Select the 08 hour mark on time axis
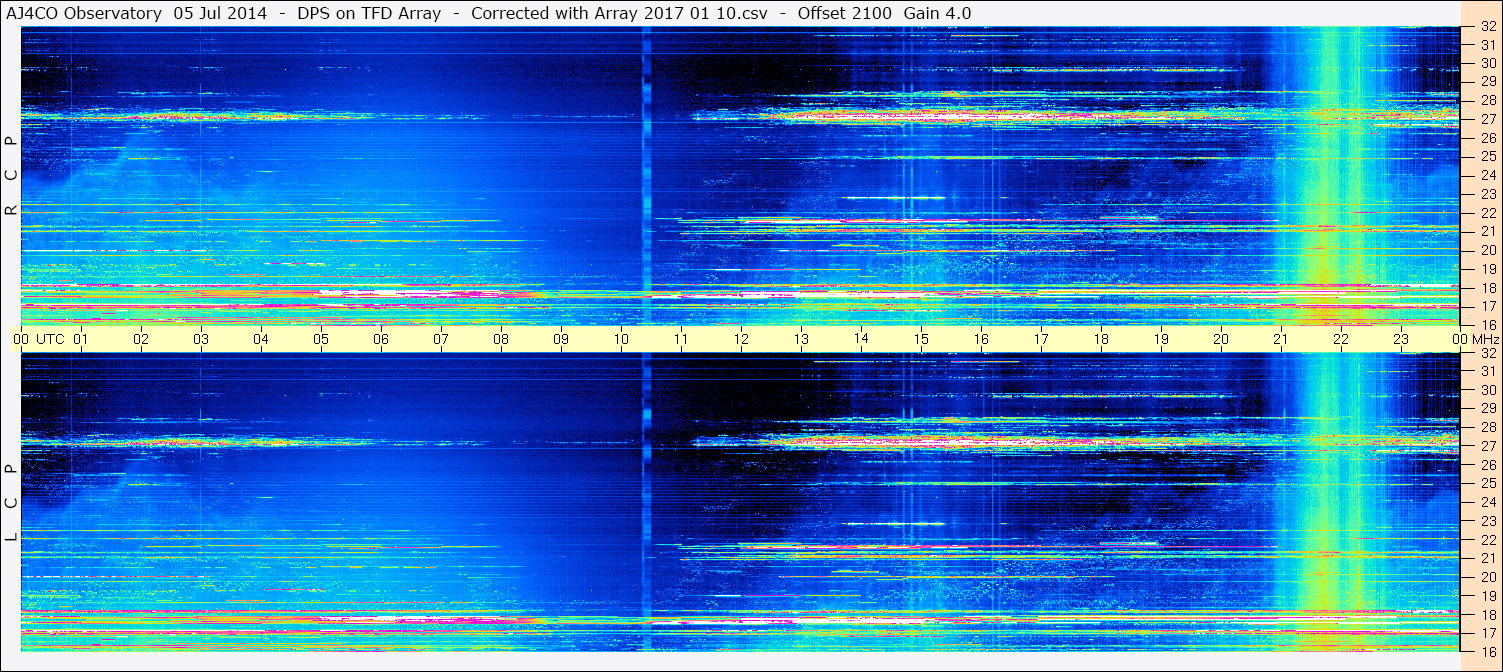This screenshot has height=672, width=1503. click(x=501, y=339)
